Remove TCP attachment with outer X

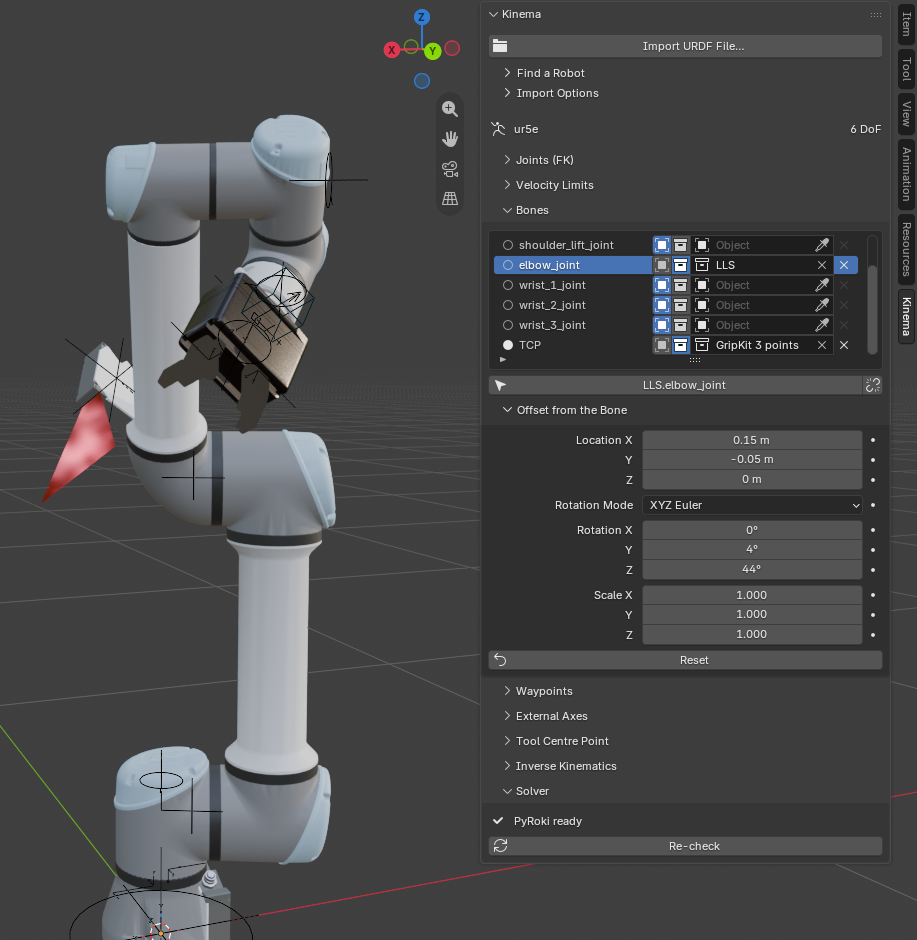[844, 345]
